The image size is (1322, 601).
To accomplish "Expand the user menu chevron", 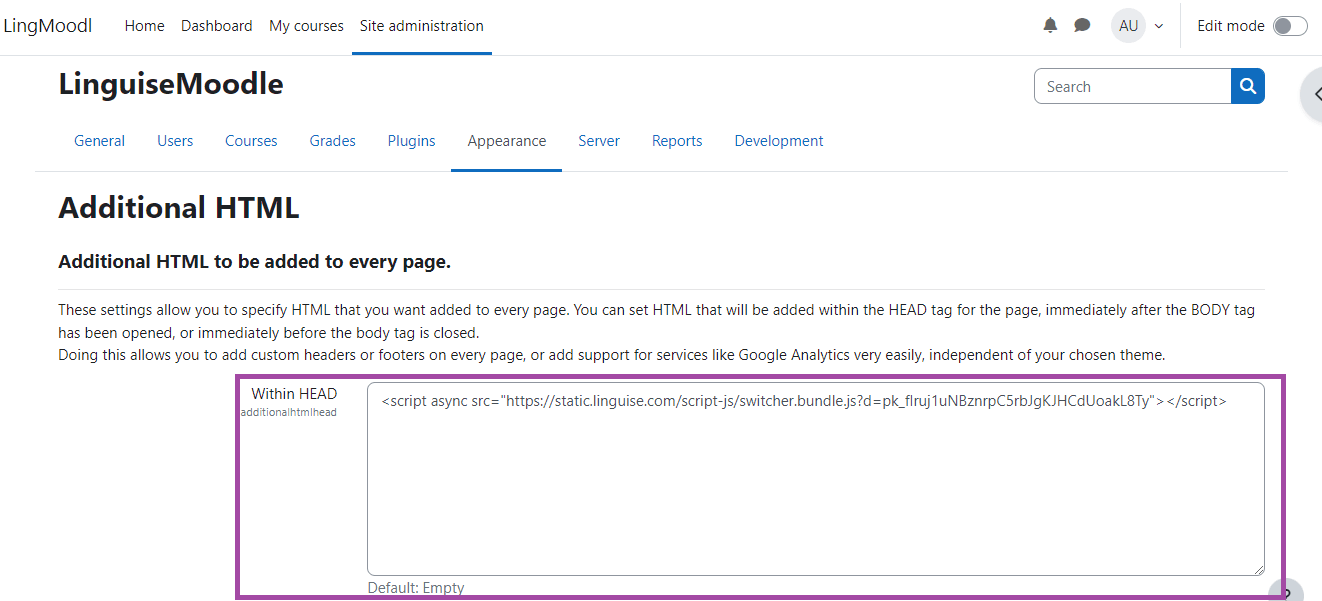I will 1159,26.
